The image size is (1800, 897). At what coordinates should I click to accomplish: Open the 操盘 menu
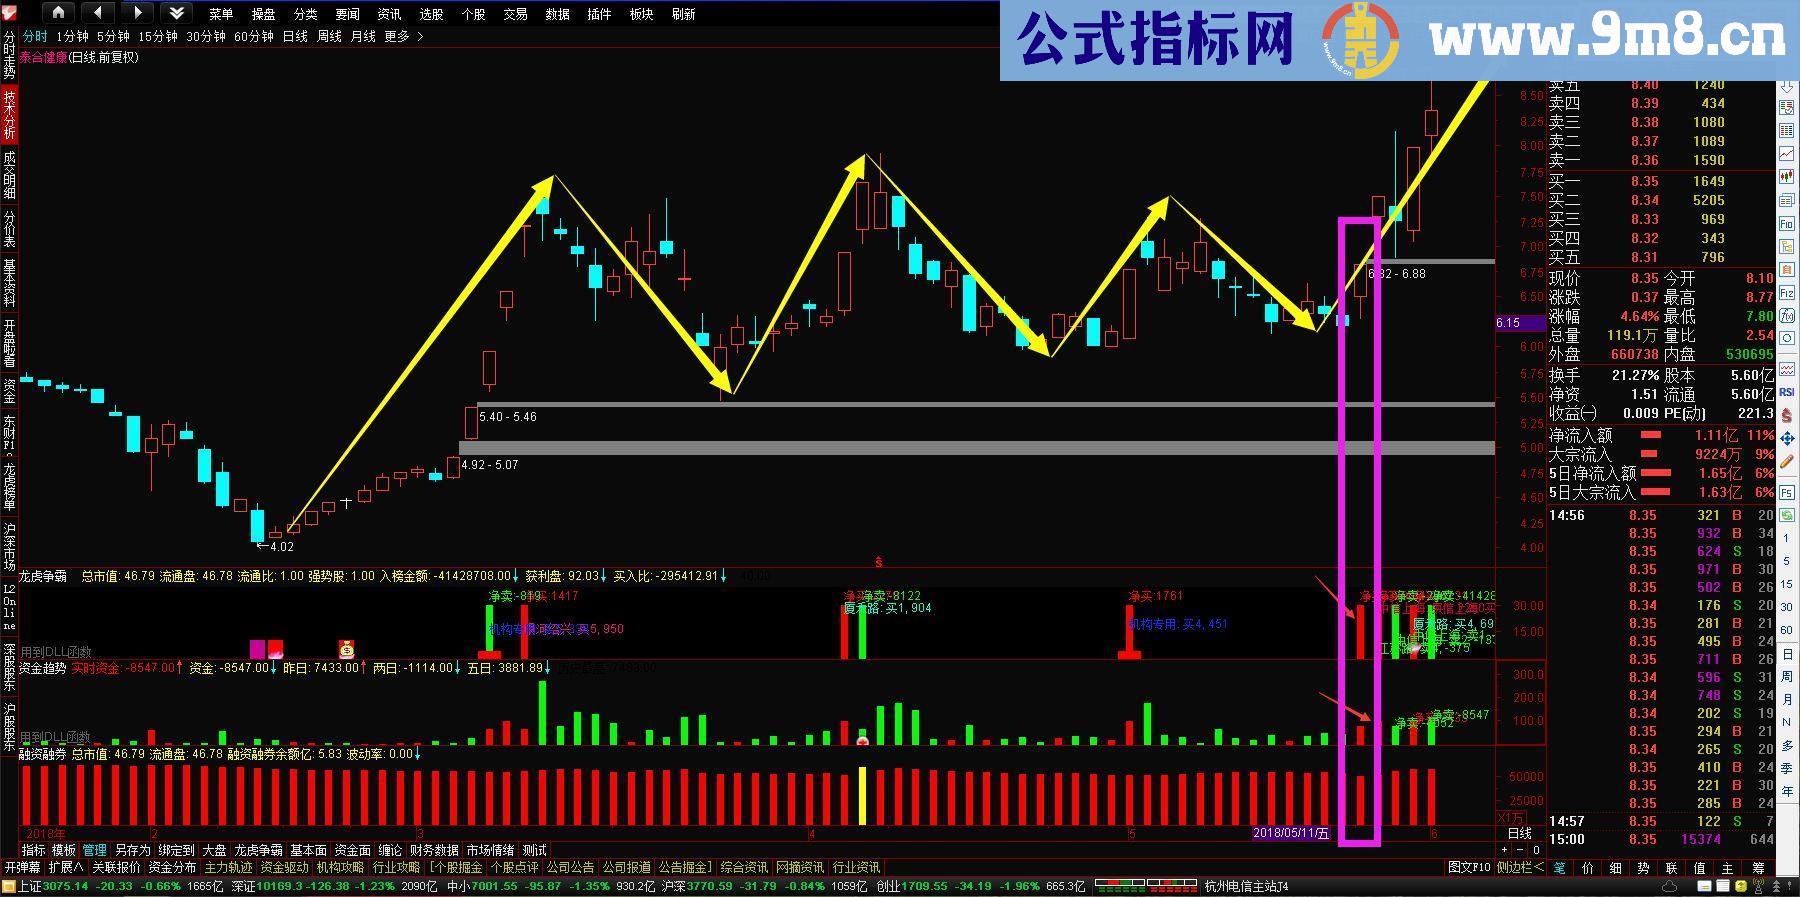(x=263, y=14)
